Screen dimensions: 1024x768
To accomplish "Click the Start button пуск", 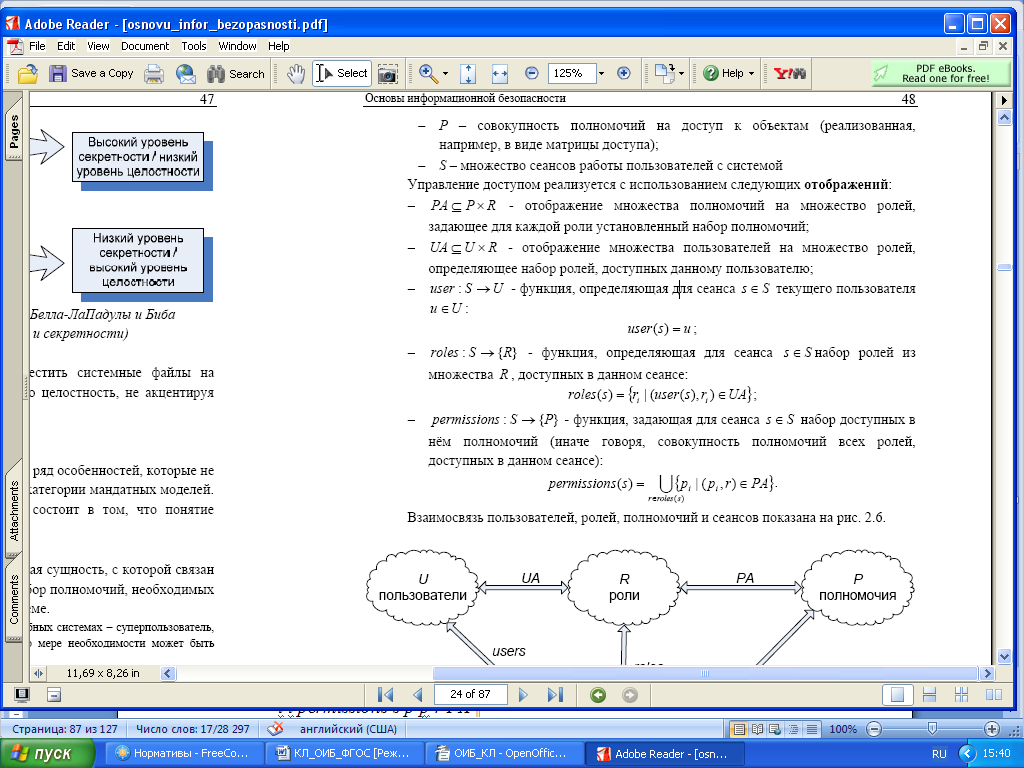I will pyautogui.click(x=46, y=754).
